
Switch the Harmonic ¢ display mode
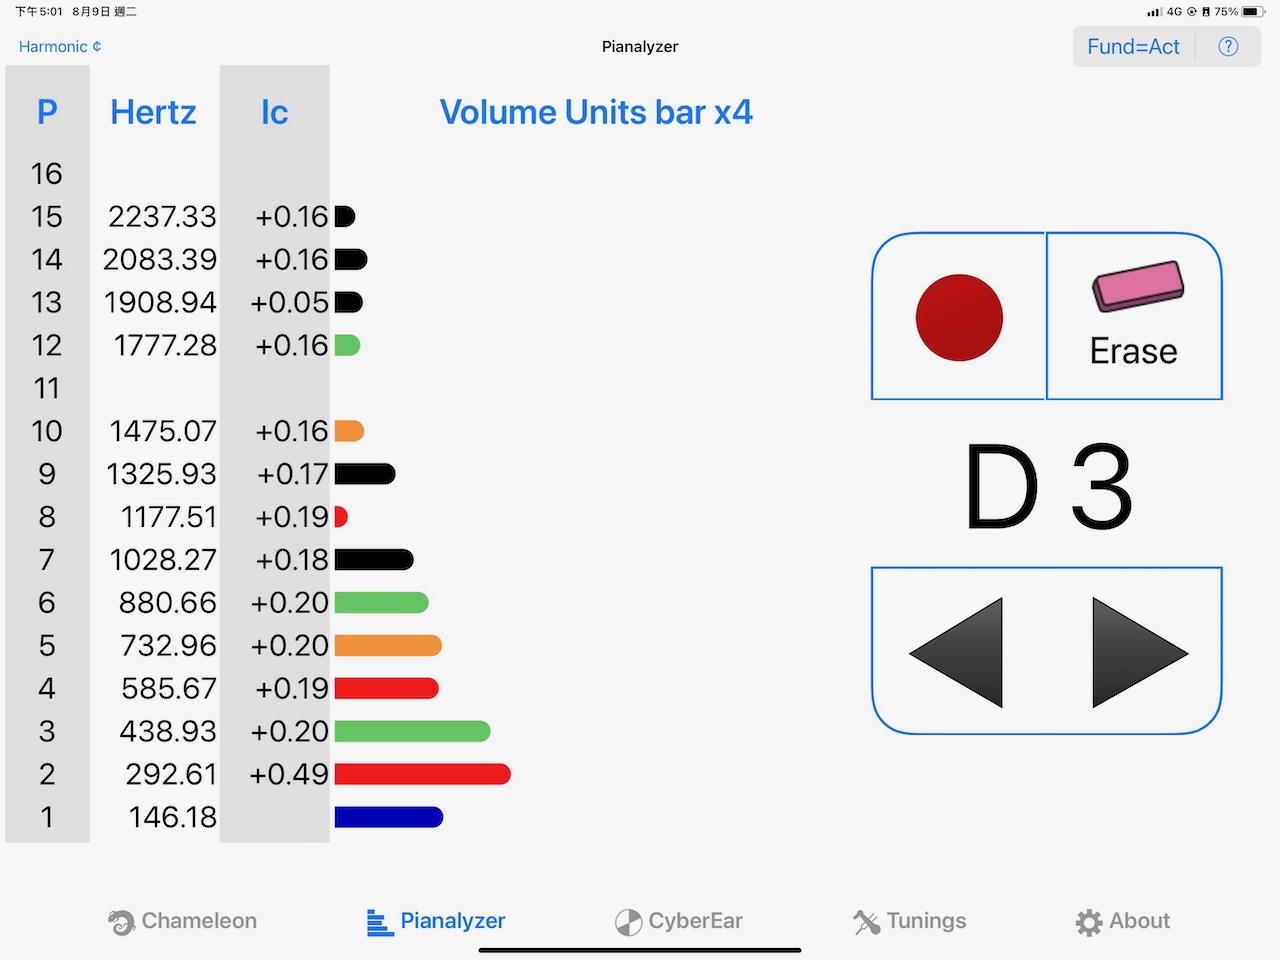coord(60,47)
